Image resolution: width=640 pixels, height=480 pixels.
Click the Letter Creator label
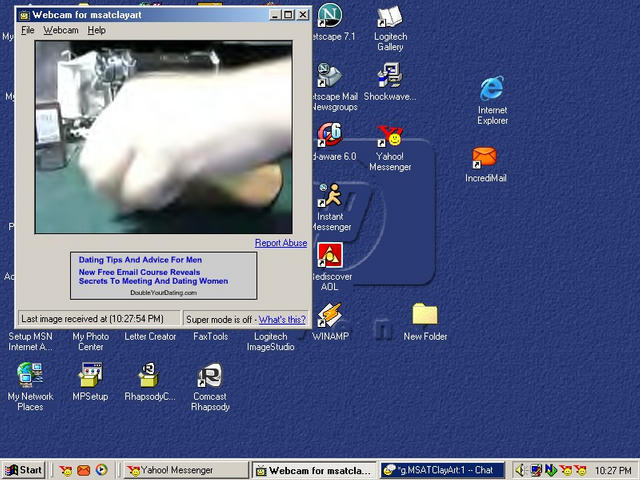pyautogui.click(x=150, y=337)
